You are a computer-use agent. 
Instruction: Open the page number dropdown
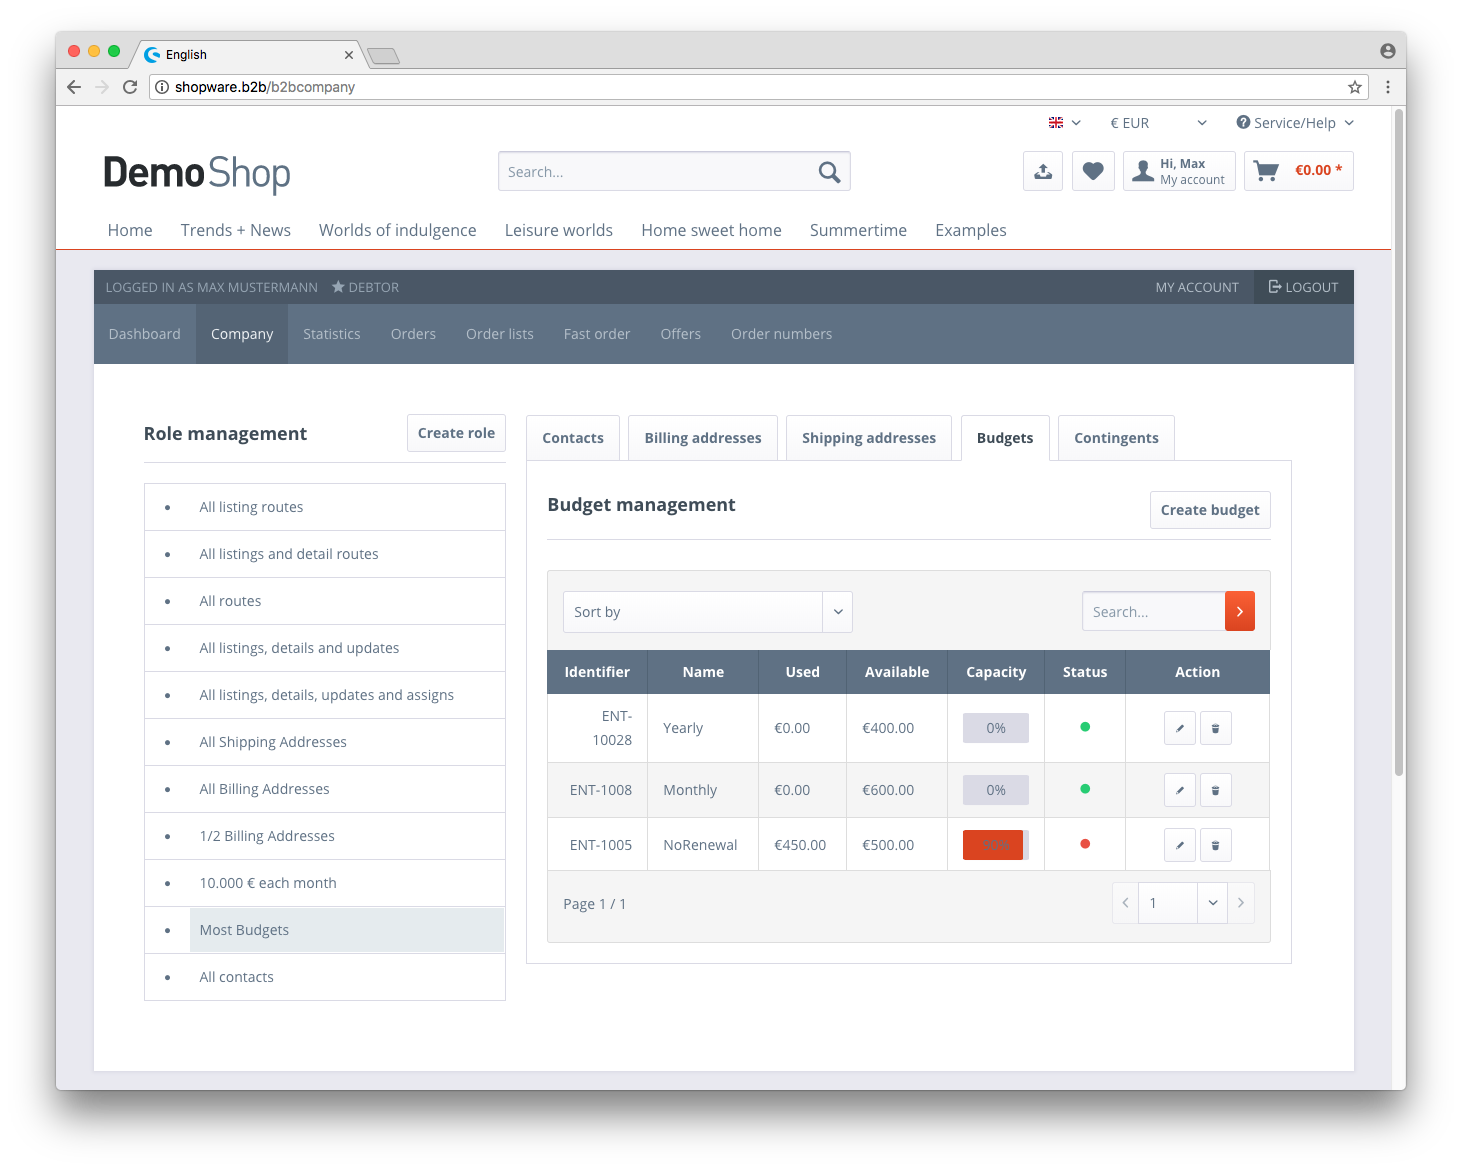coord(1212,903)
